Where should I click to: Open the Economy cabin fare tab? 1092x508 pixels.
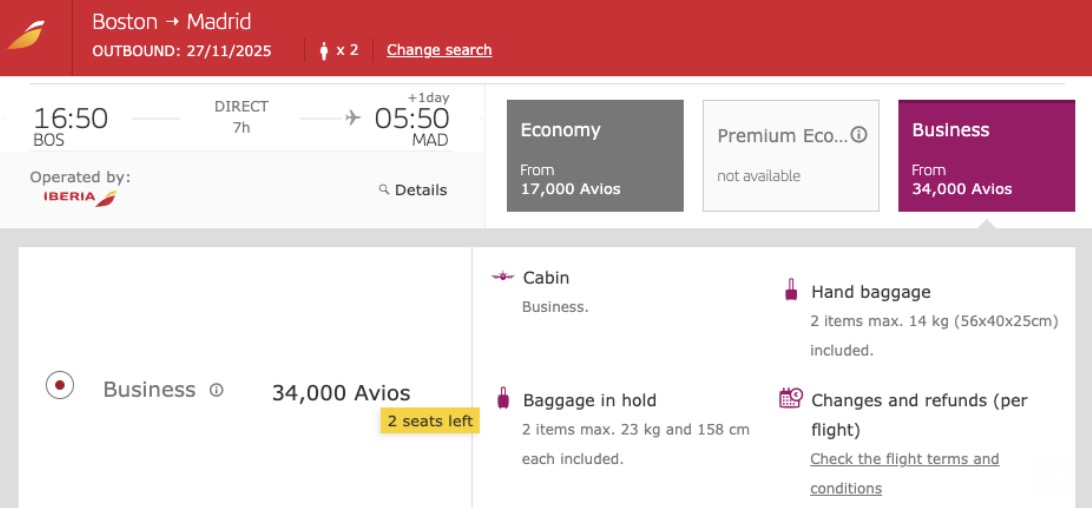click(x=595, y=155)
